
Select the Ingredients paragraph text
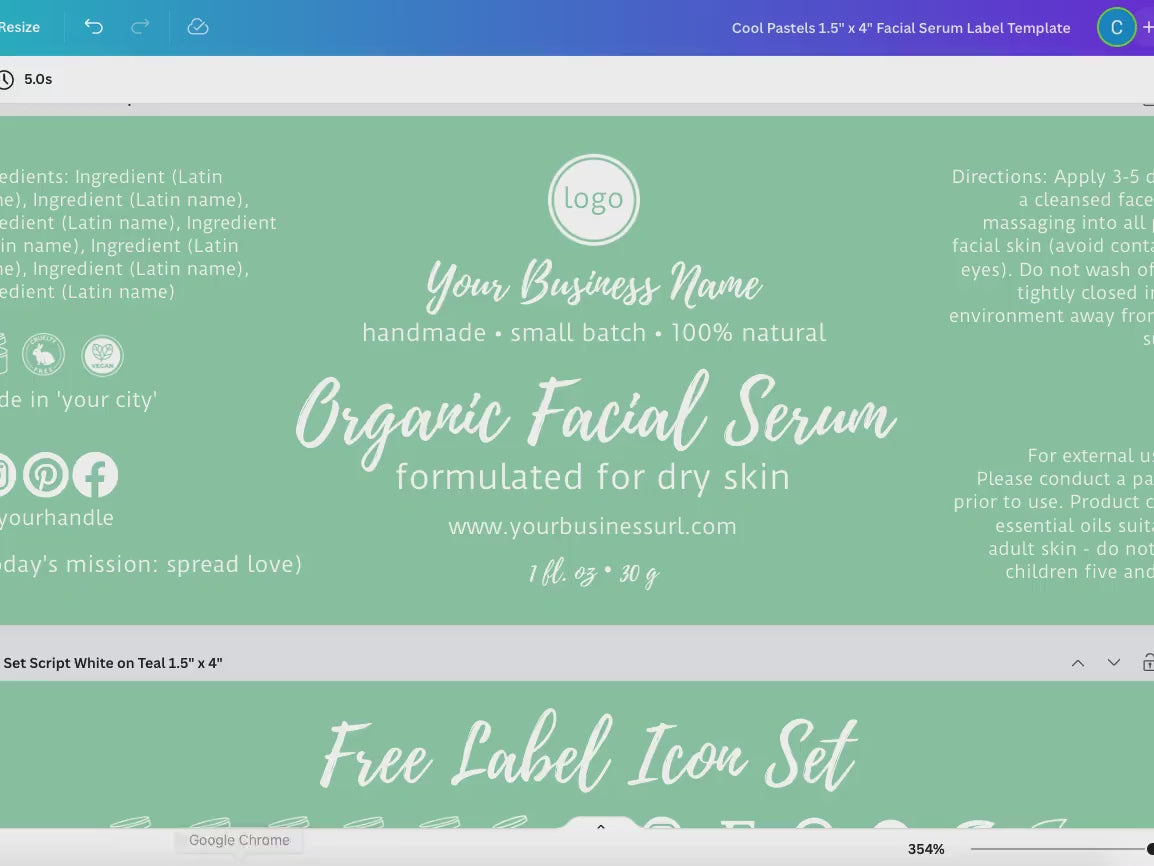pyautogui.click(x=138, y=234)
